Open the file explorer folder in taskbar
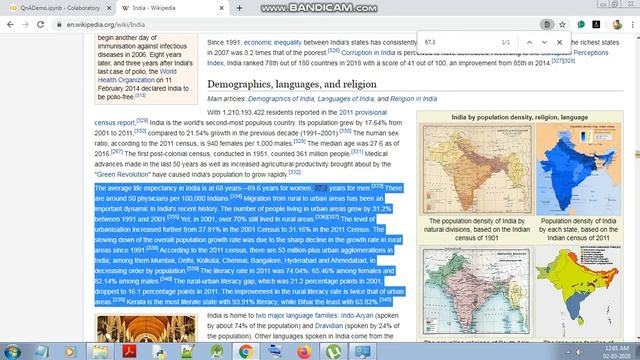 click(x=100, y=351)
